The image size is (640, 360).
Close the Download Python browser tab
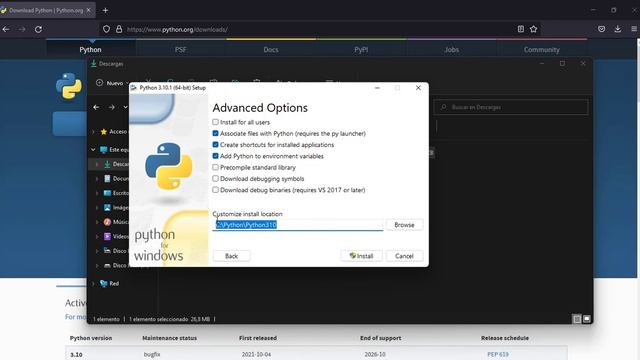pyautogui.click(x=89, y=10)
